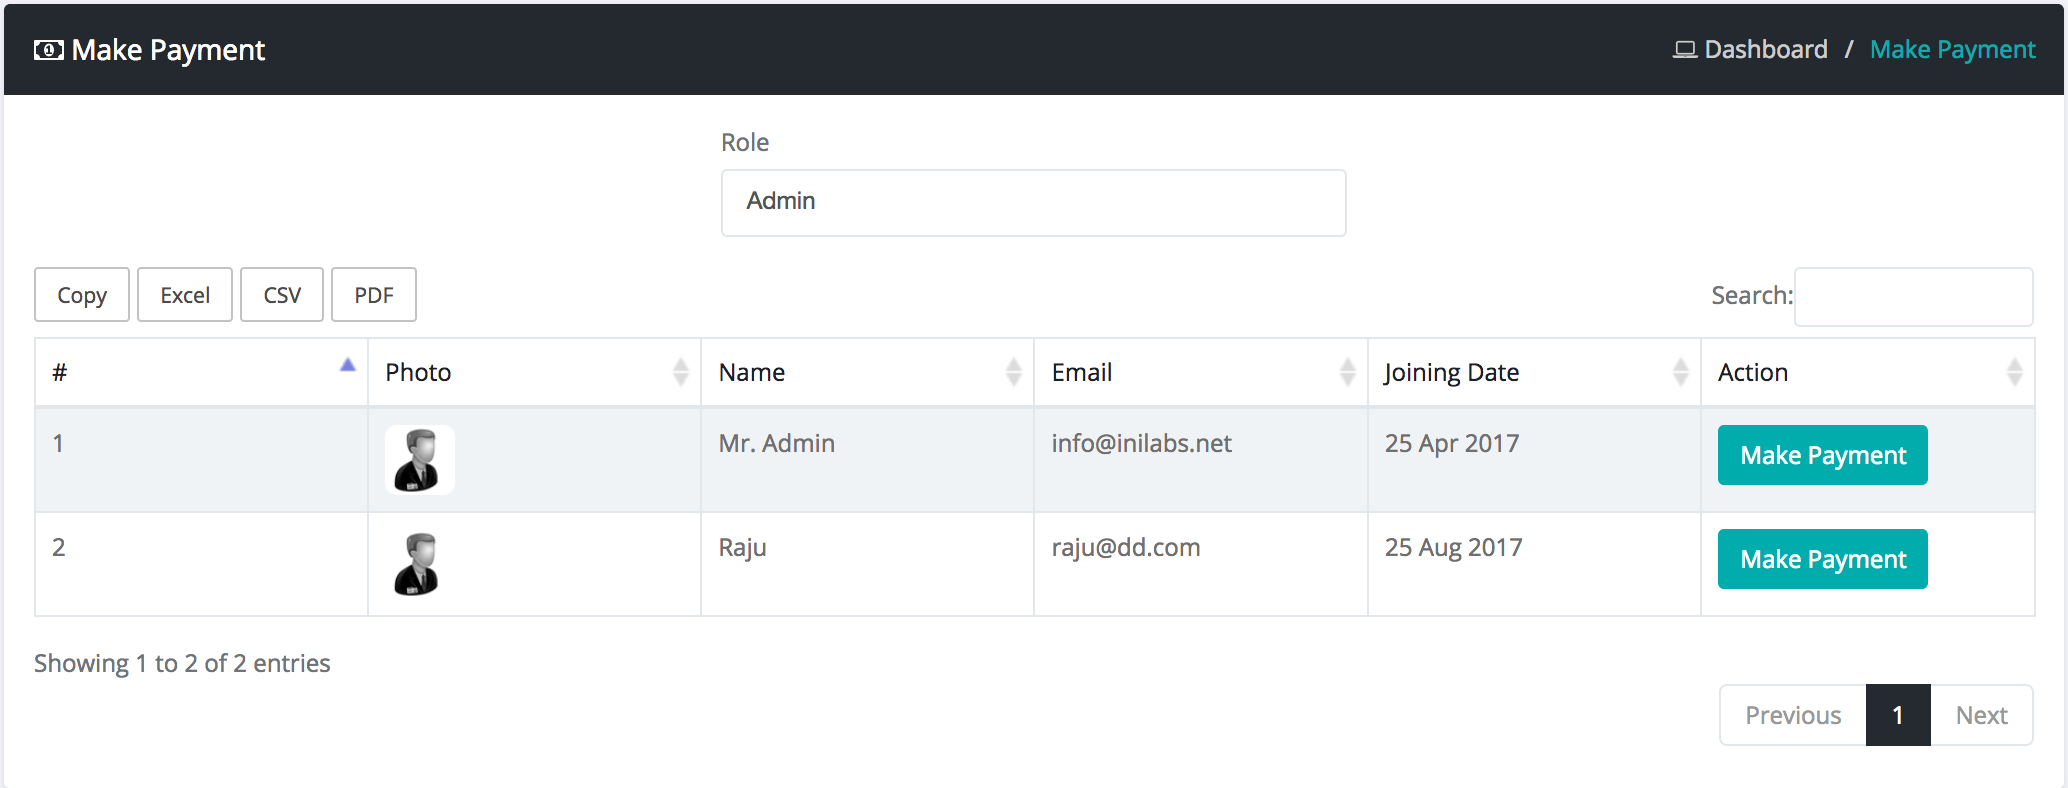Export the table to Excel
This screenshot has height=788, width=2068.
coord(185,295)
